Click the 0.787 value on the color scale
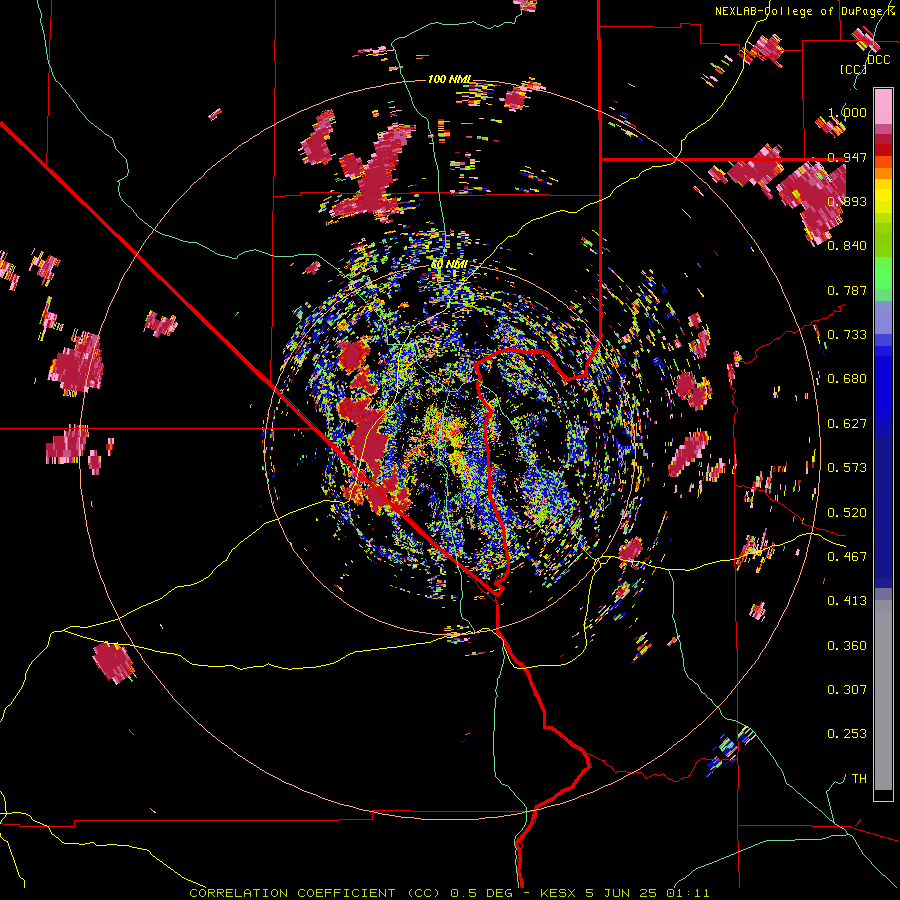 click(x=847, y=290)
